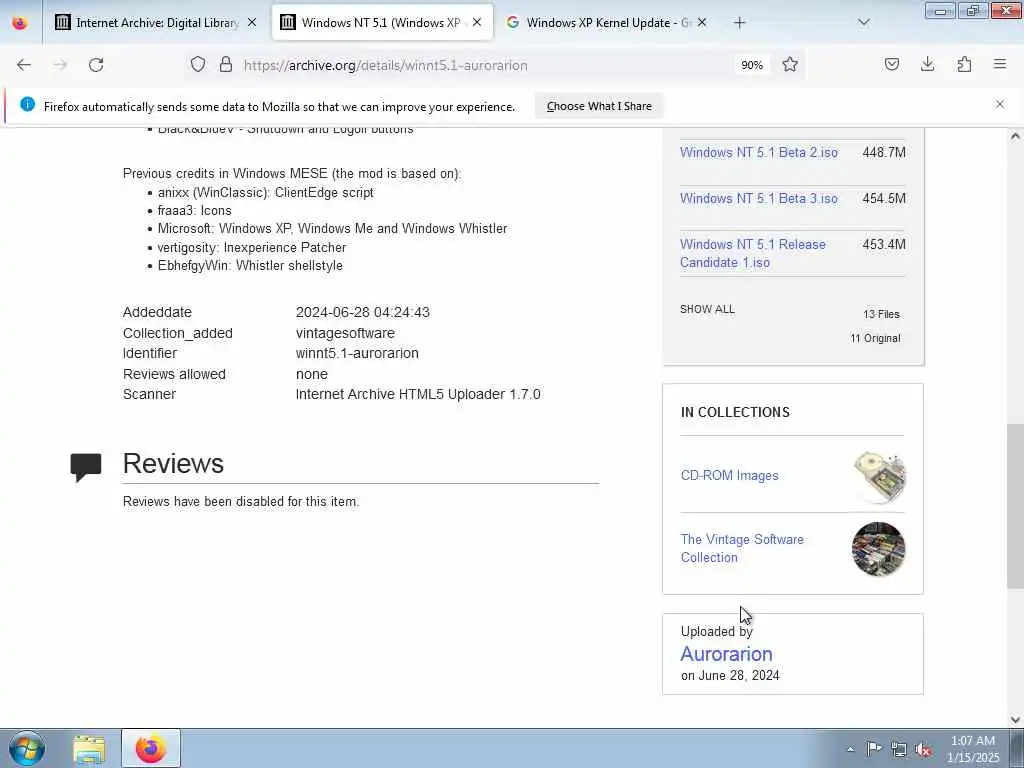Download Windows NT 5.1 Beta 2.iso
The width and height of the screenshot is (1024, 768).
click(x=758, y=152)
